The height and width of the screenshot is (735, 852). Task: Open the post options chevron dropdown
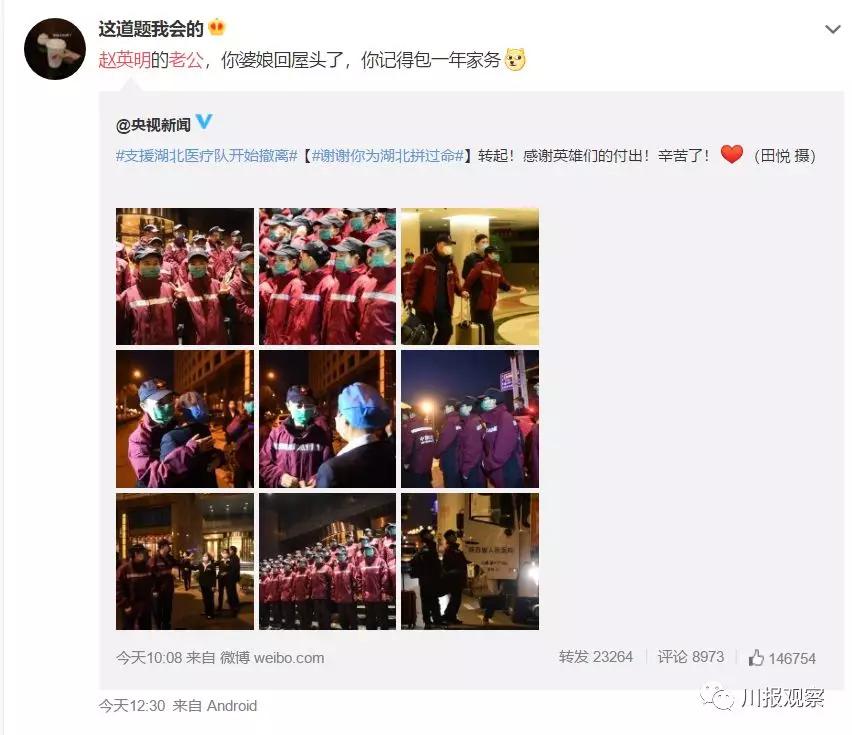point(832,29)
